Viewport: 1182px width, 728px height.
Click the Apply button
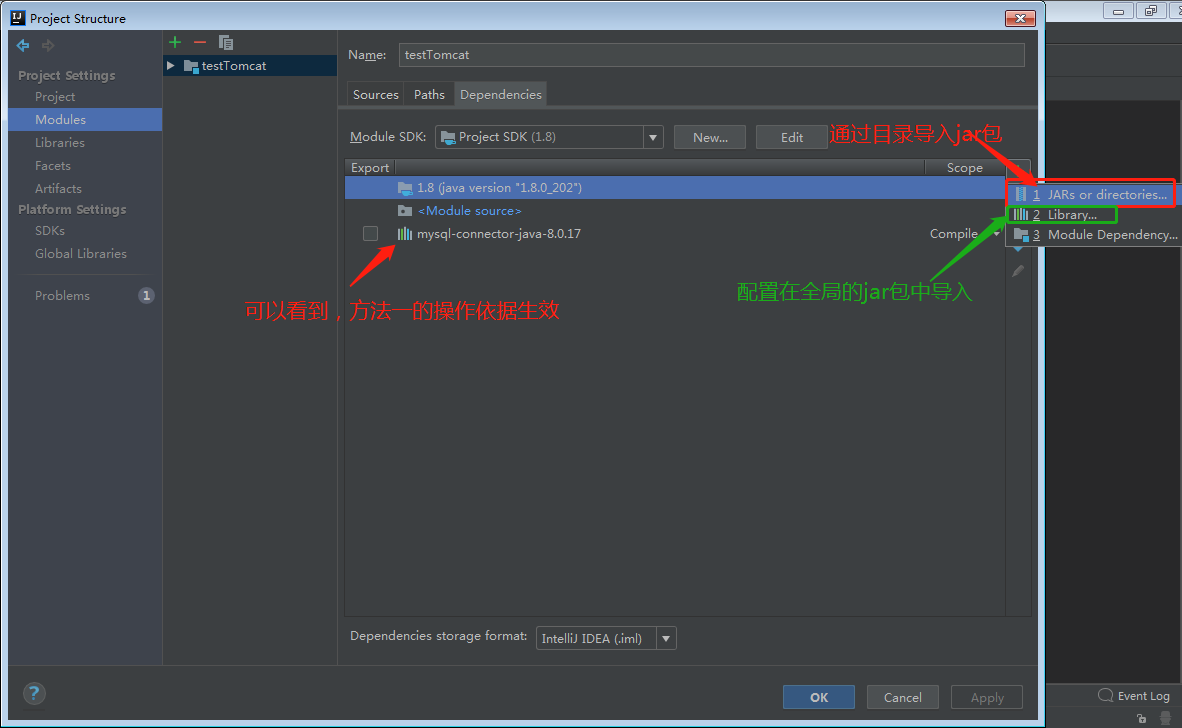pyautogui.click(x=987, y=697)
